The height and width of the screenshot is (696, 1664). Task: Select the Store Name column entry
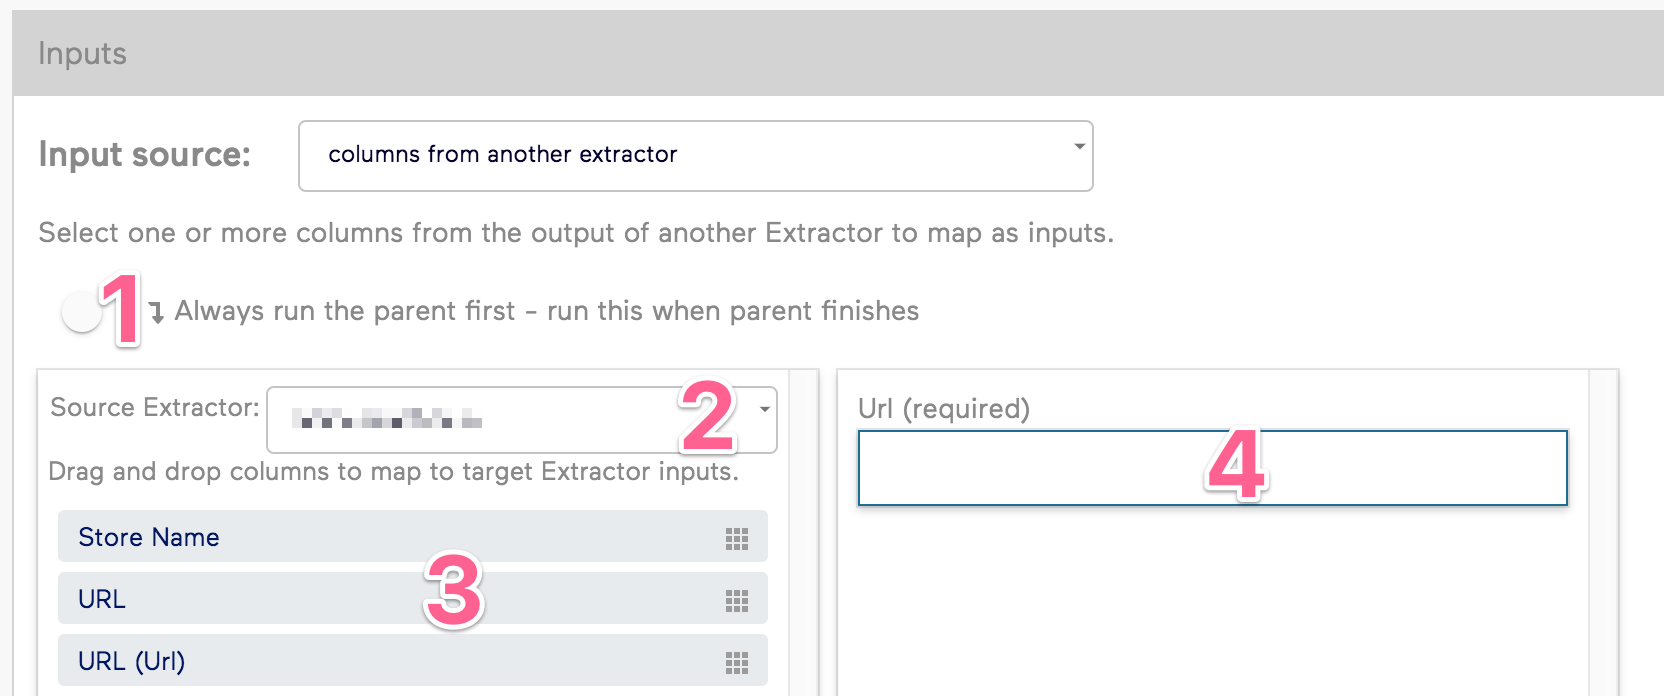click(x=149, y=537)
